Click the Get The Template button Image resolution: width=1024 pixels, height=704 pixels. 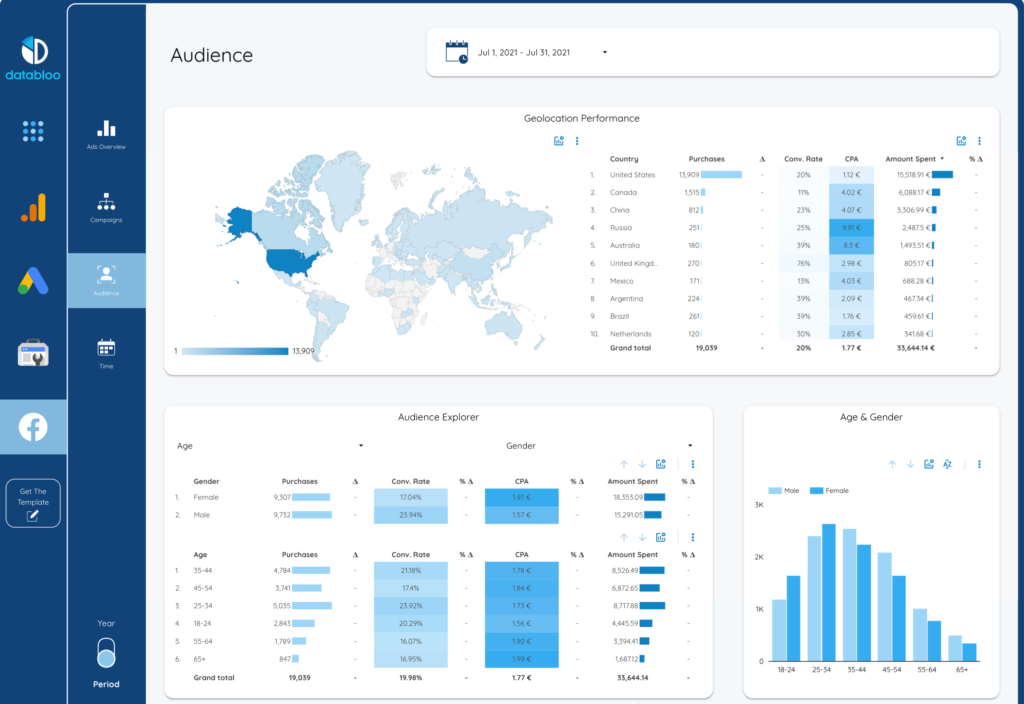coord(33,503)
